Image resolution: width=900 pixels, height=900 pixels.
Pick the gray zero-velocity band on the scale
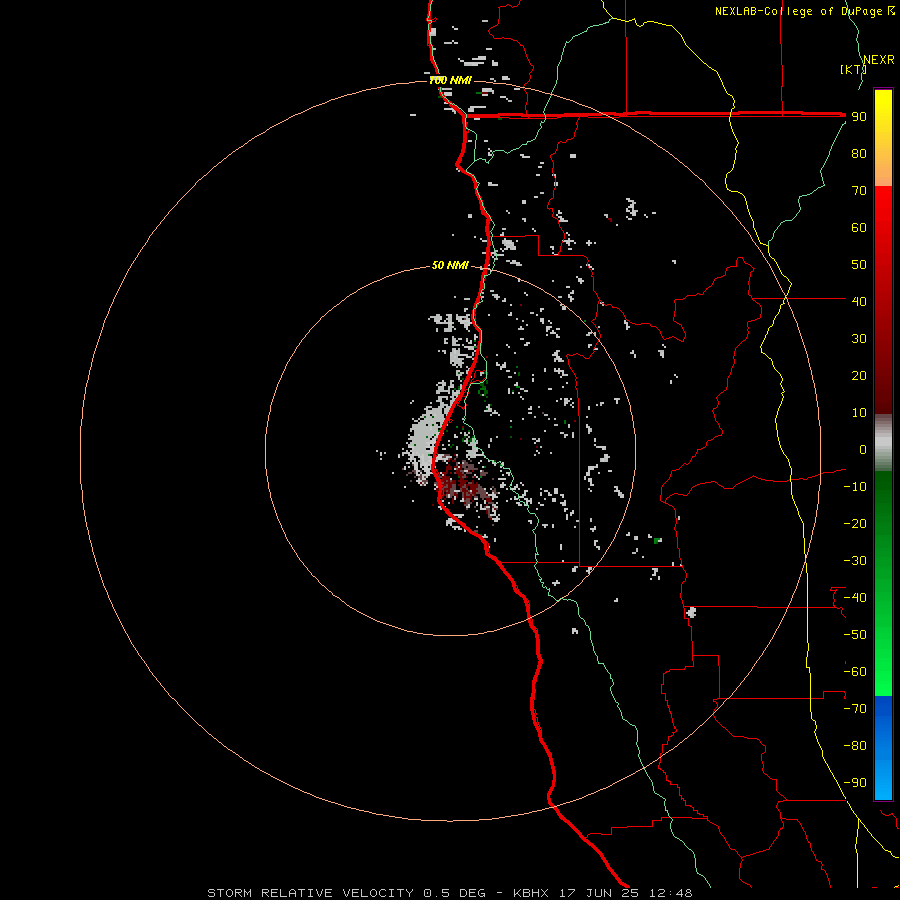click(883, 442)
